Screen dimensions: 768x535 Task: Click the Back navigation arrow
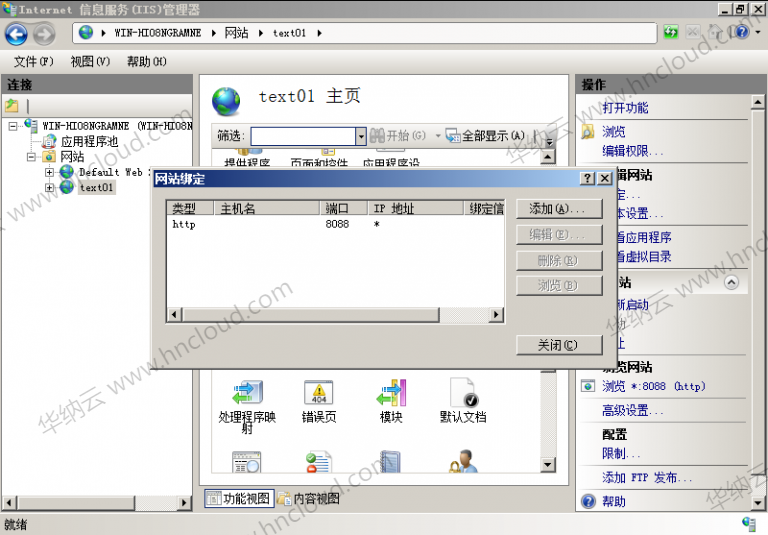(16, 34)
